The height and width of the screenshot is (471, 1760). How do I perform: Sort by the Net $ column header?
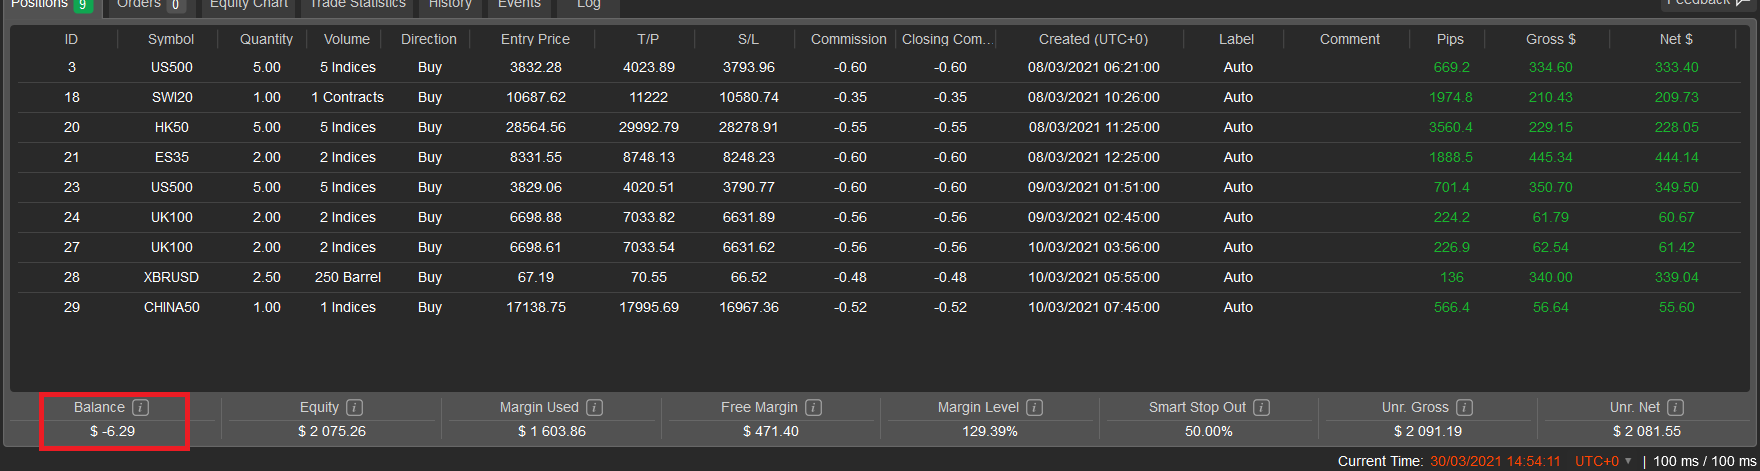point(1676,39)
